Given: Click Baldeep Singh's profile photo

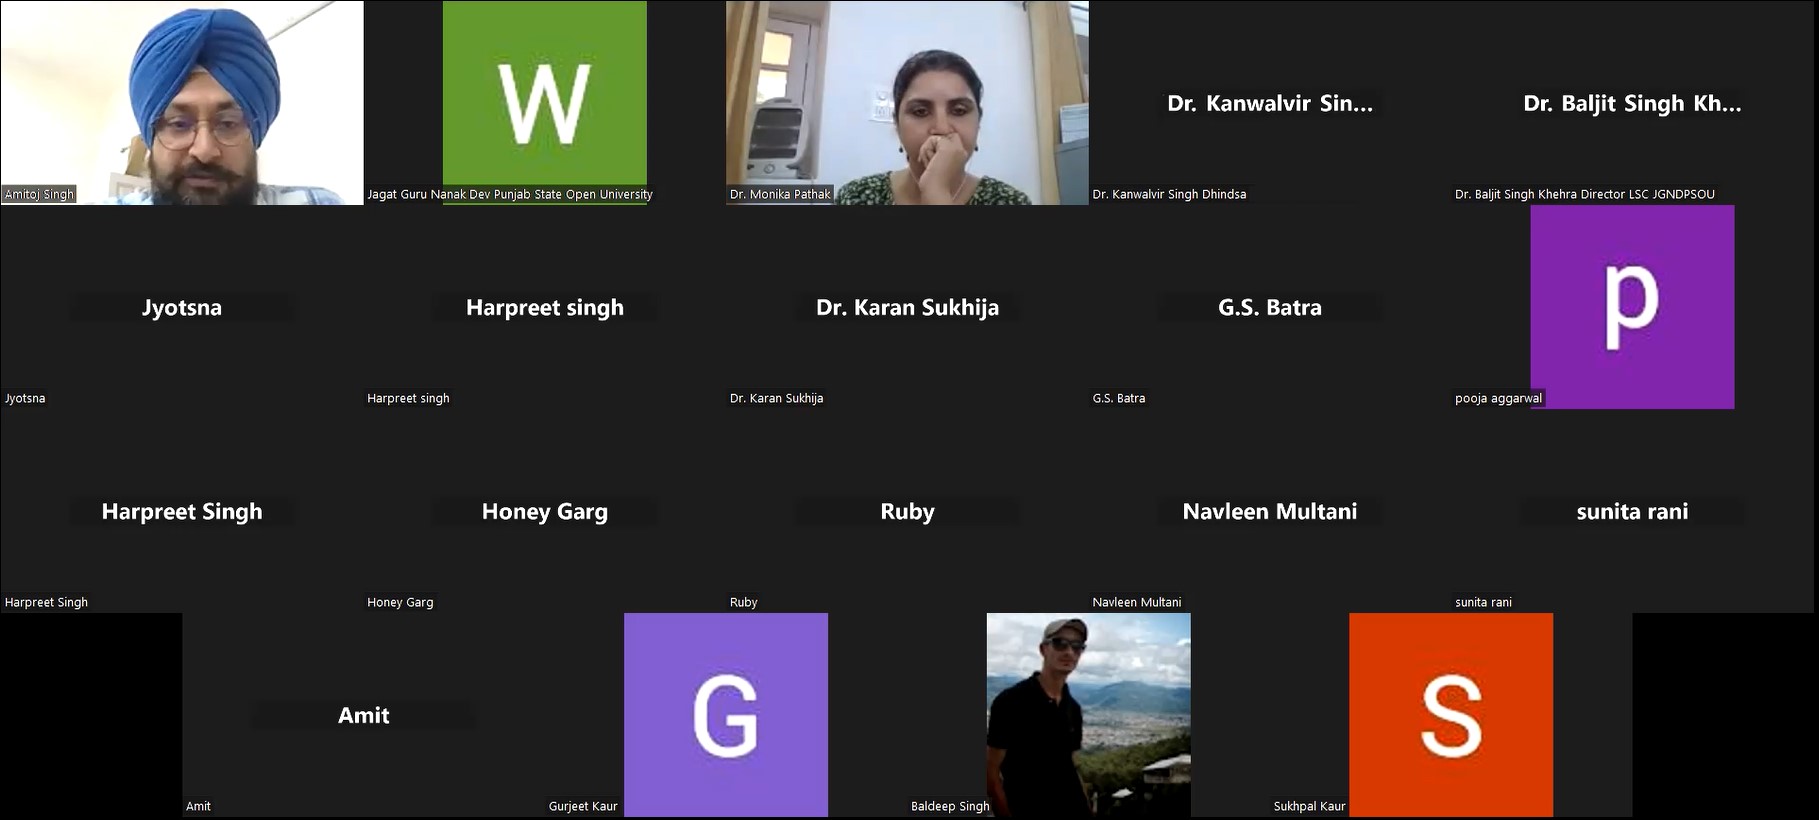Looking at the screenshot, I should click(x=1088, y=715).
